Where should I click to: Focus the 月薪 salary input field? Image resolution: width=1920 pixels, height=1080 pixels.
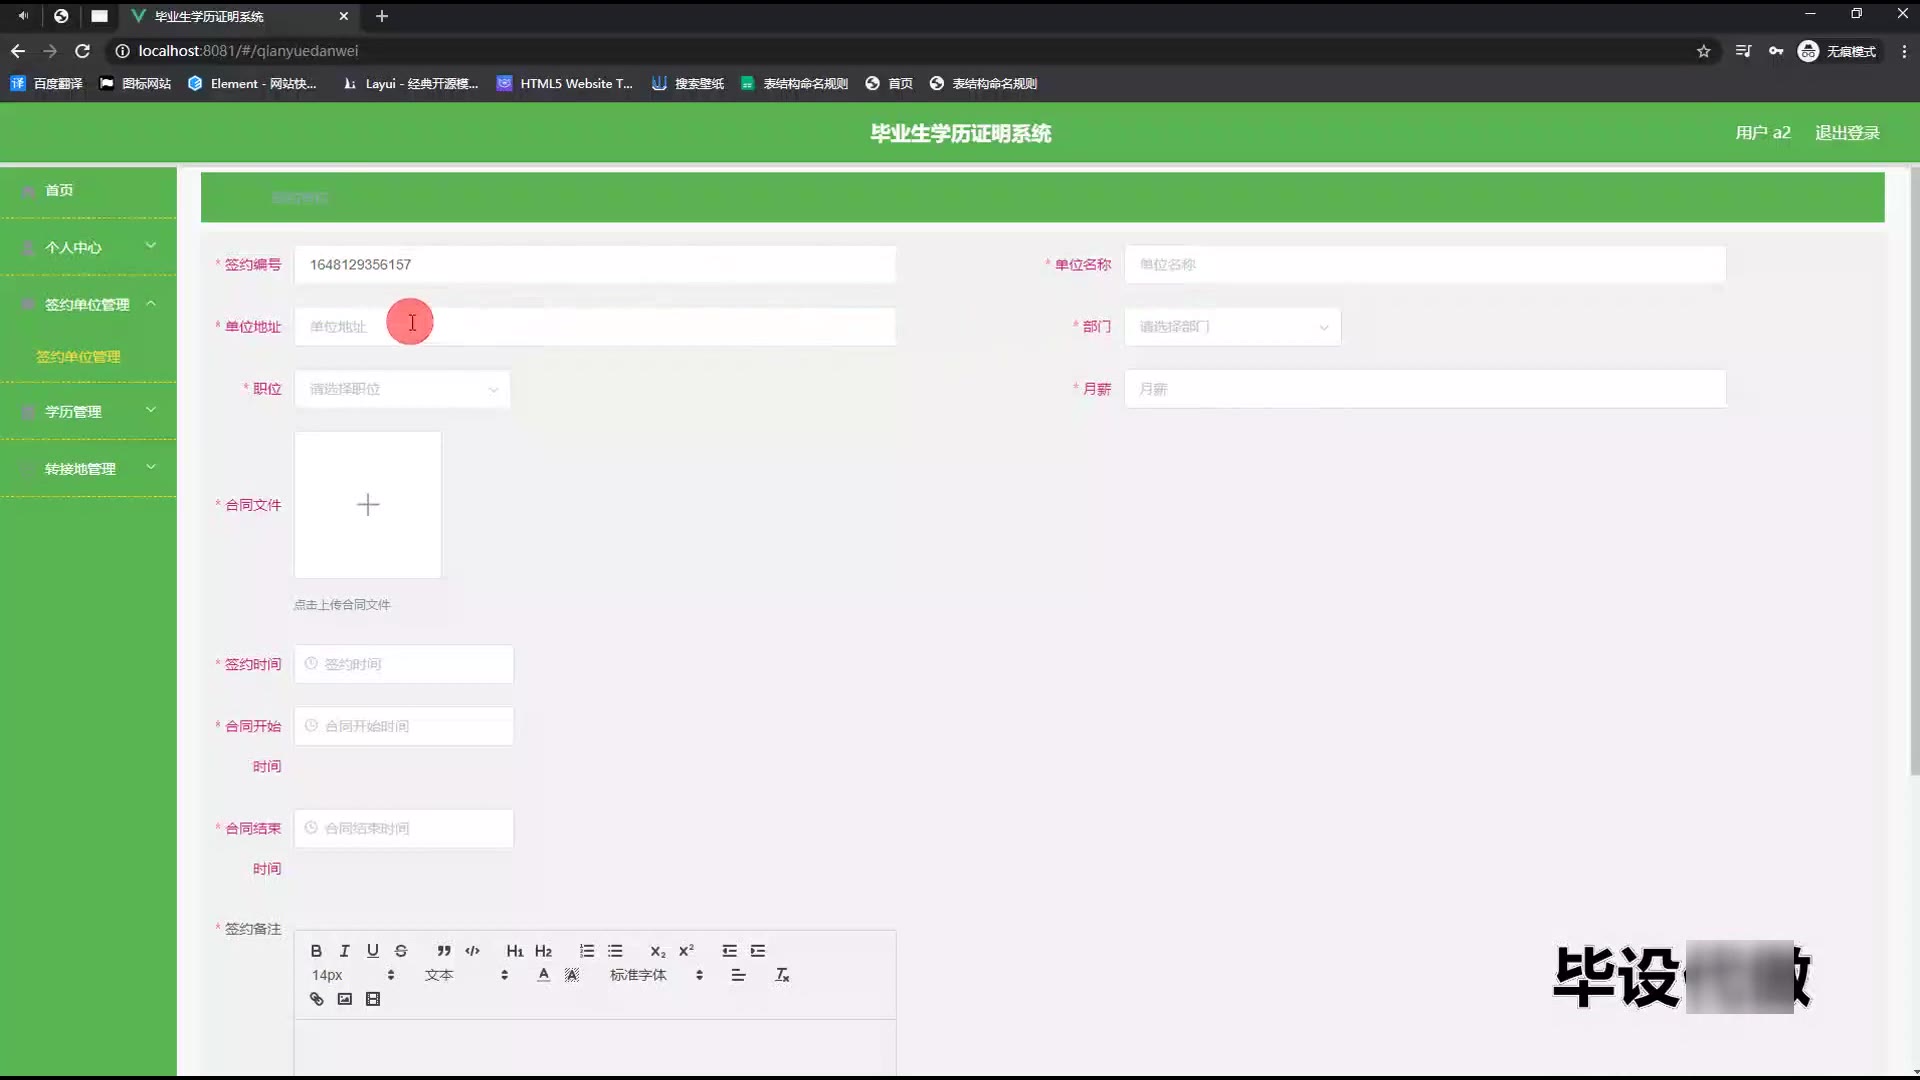[1425, 389]
